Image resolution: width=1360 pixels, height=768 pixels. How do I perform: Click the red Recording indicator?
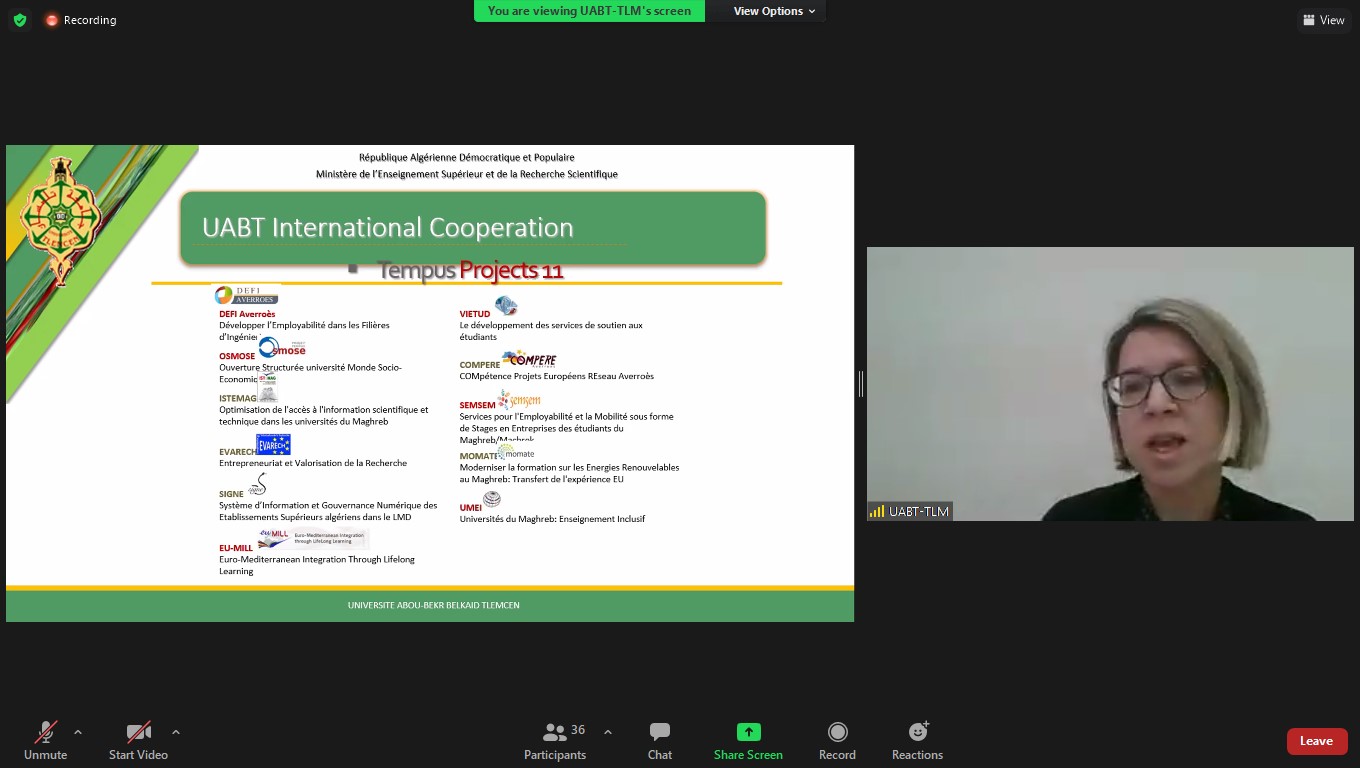[x=81, y=20]
